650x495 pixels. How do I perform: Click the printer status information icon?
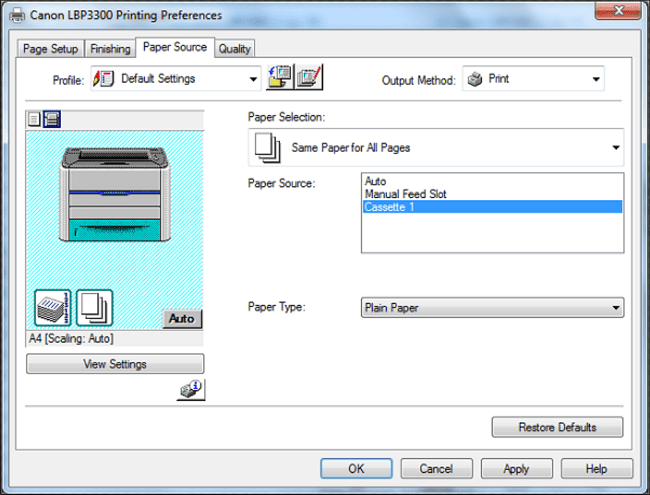click(x=191, y=389)
